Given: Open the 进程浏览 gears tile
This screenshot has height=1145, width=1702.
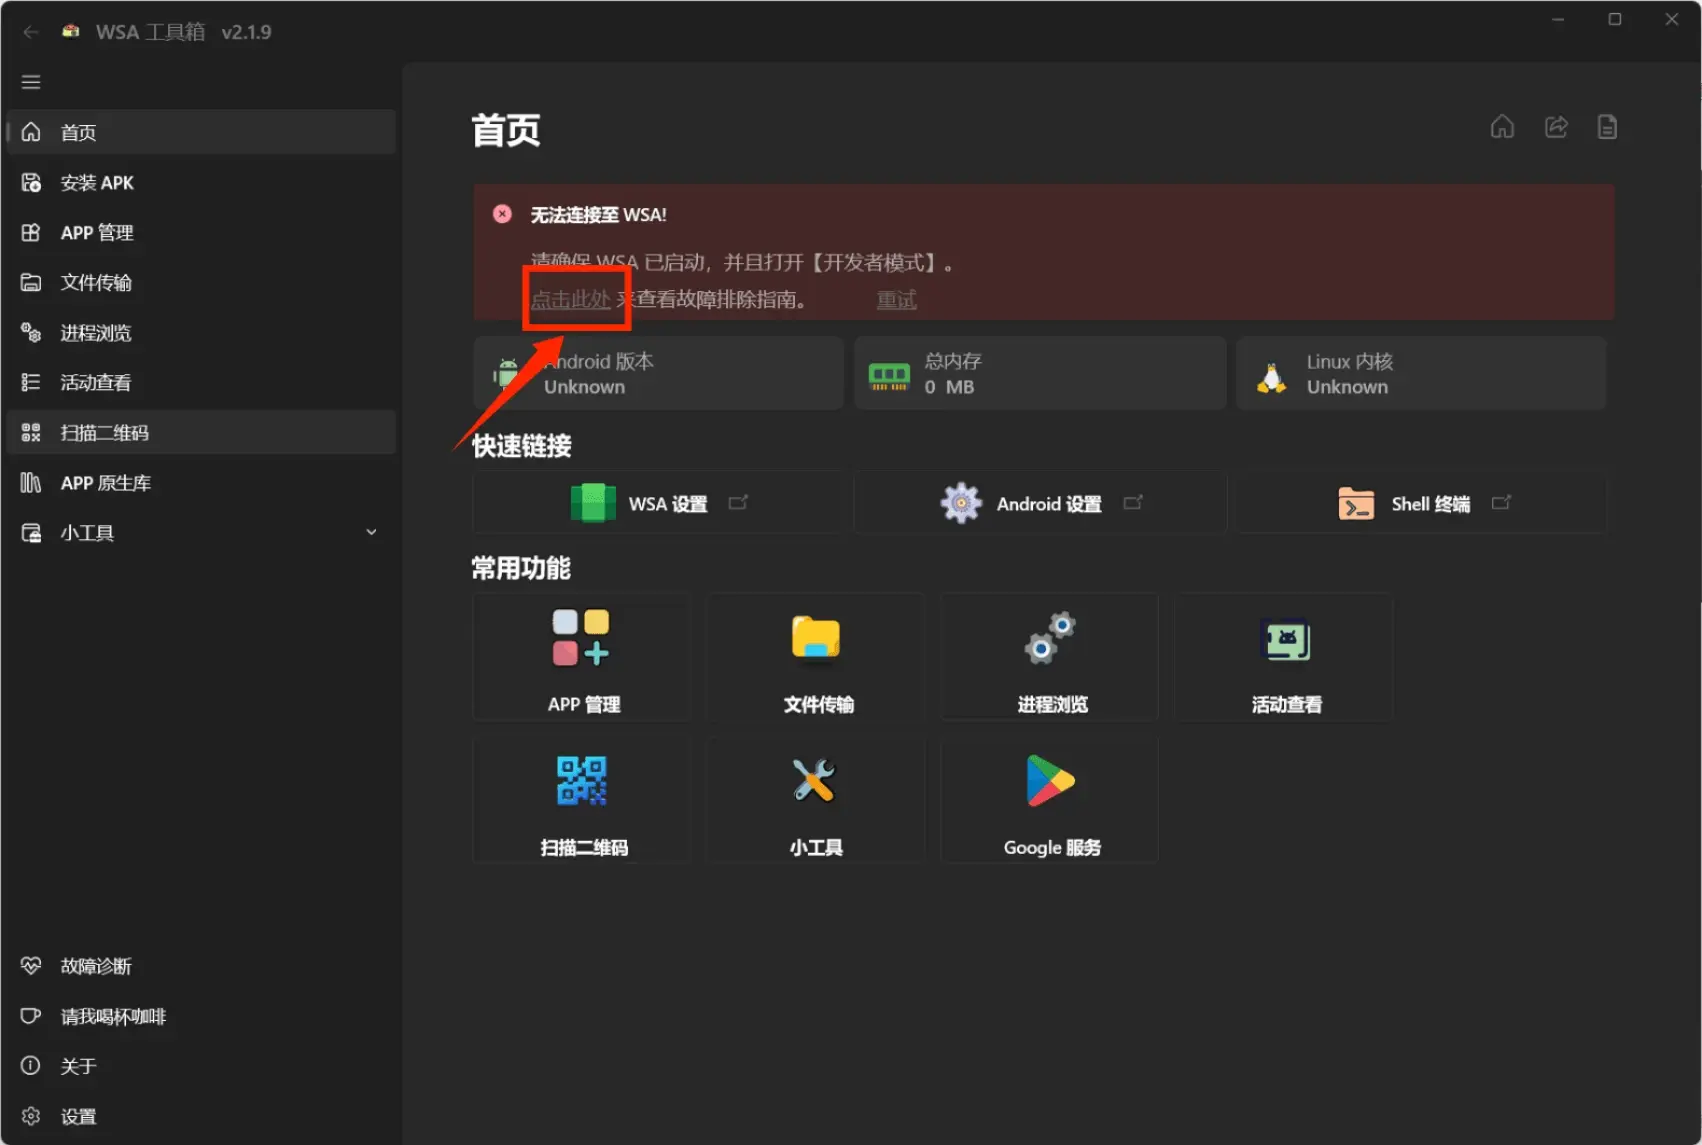Looking at the screenshot, I should [x=1050, y=657].
